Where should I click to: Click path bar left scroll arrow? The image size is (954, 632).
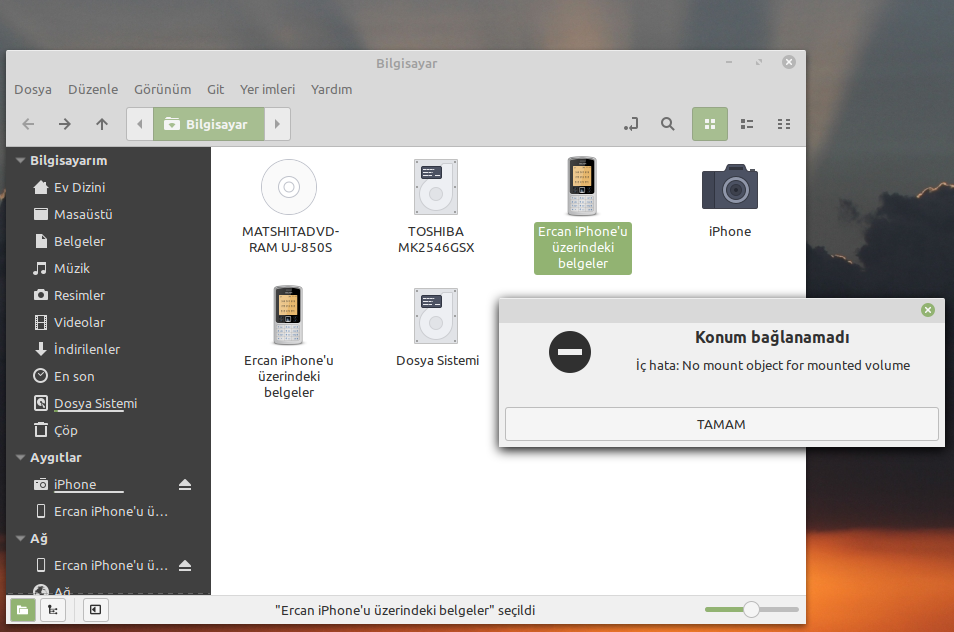140,124
